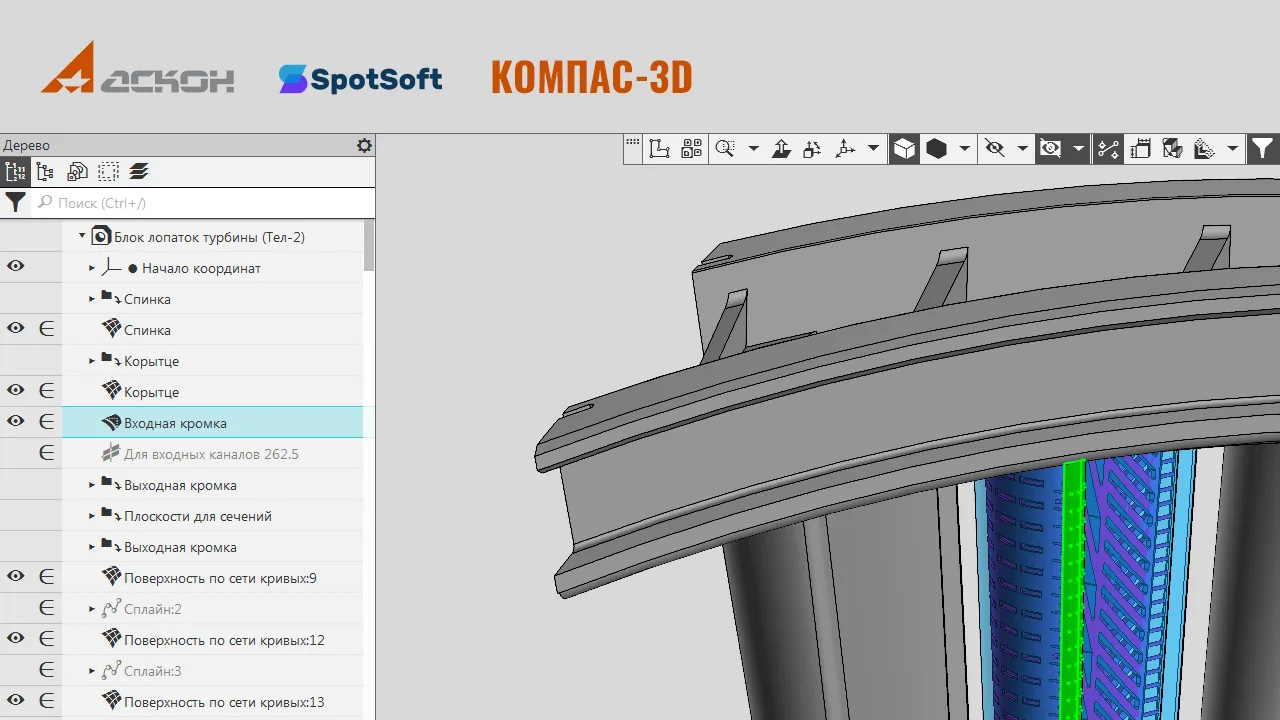Click the orientation axes icon
This screenshot has height=720, width=1280.
click(x=845, y=149)
